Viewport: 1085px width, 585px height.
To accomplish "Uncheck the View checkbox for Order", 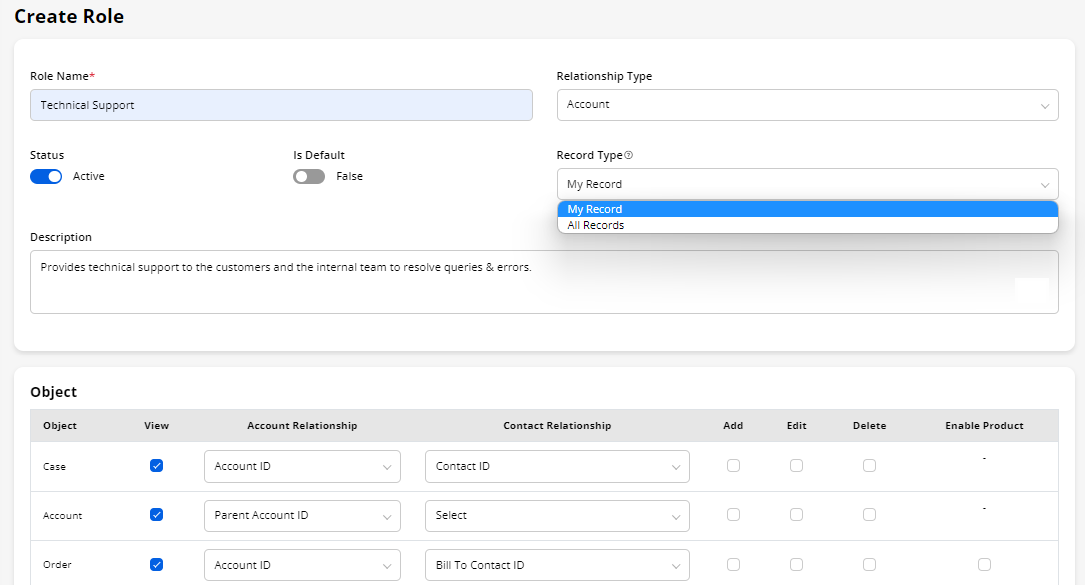I will [156, 565].
